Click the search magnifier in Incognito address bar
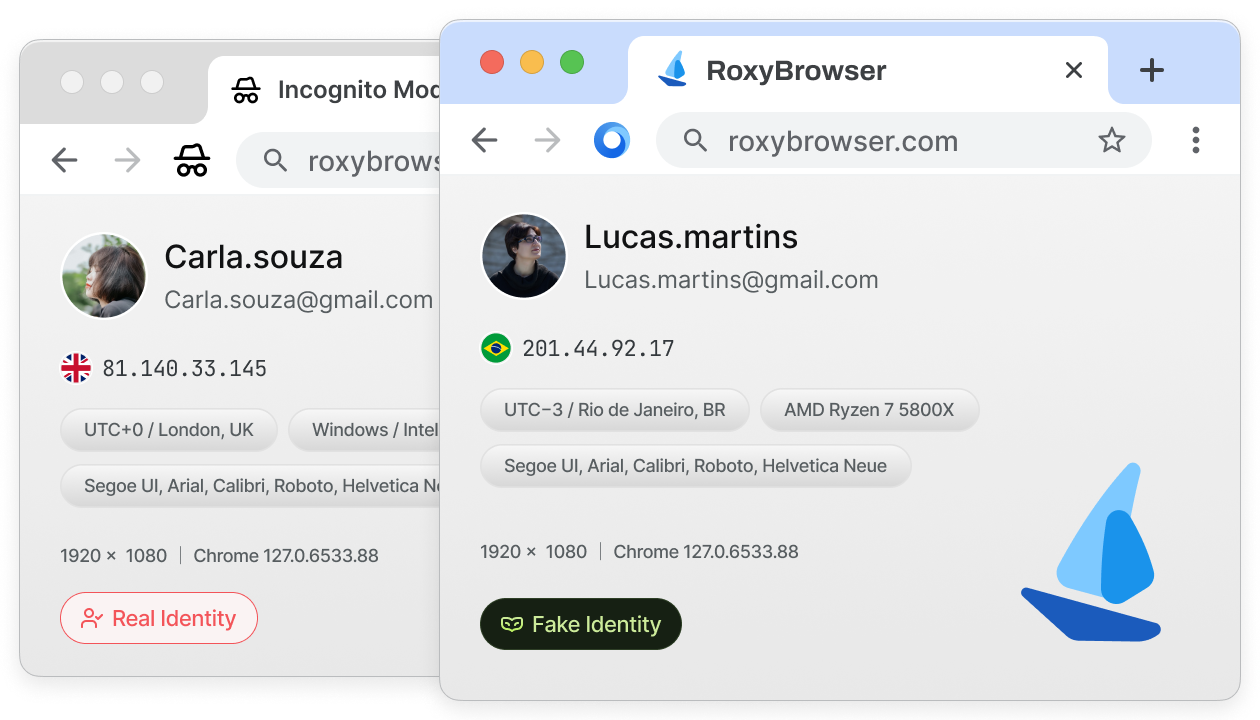Viewport: 1260px width, 720px height. 275,160
